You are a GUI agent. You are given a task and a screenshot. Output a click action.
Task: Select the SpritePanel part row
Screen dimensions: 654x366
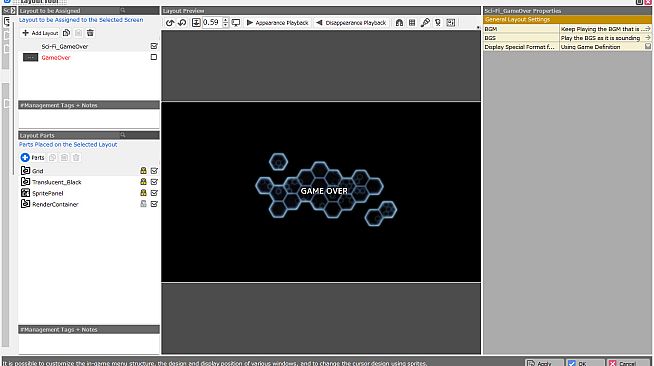[89, 193]
